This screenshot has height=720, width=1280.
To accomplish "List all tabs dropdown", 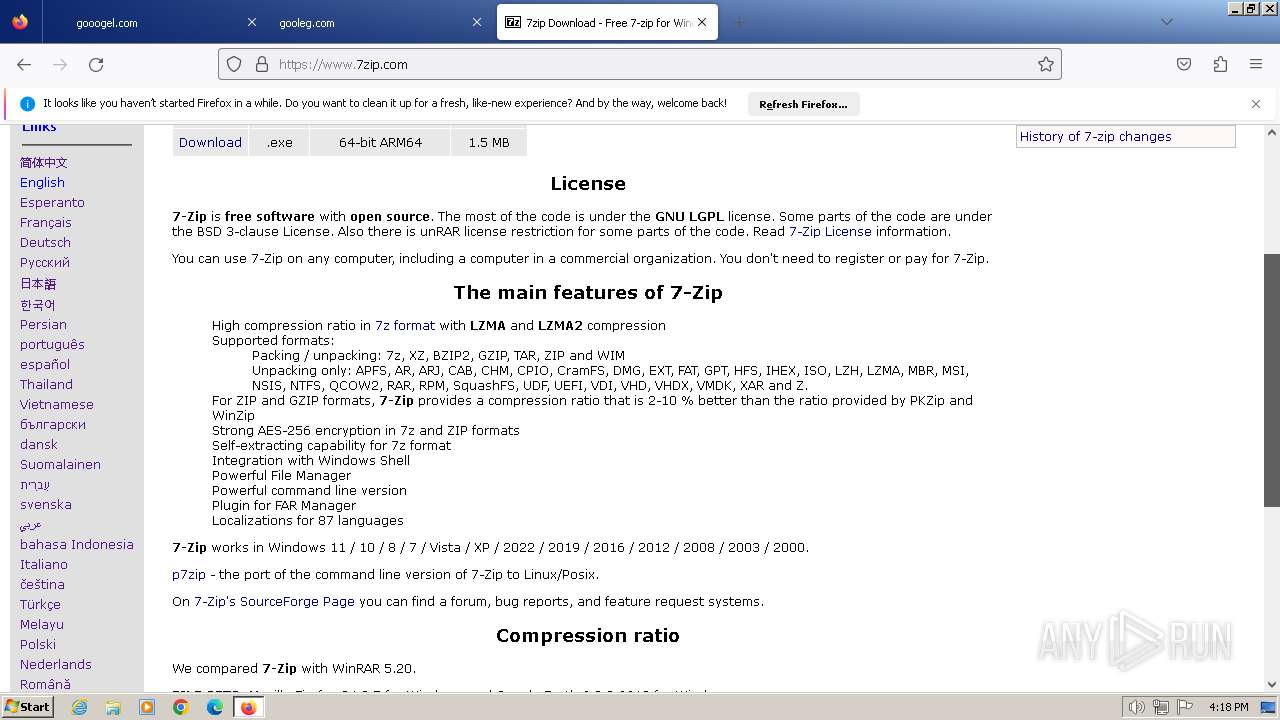I will pyautogui.click(x=1166, y=22).
